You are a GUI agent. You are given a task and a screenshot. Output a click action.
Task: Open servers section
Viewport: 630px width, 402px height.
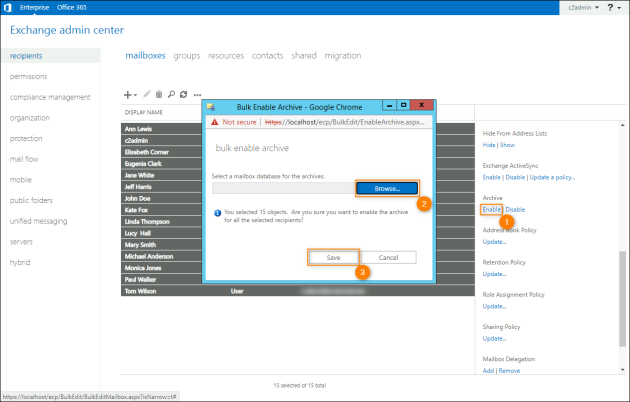tap(21, 242)
